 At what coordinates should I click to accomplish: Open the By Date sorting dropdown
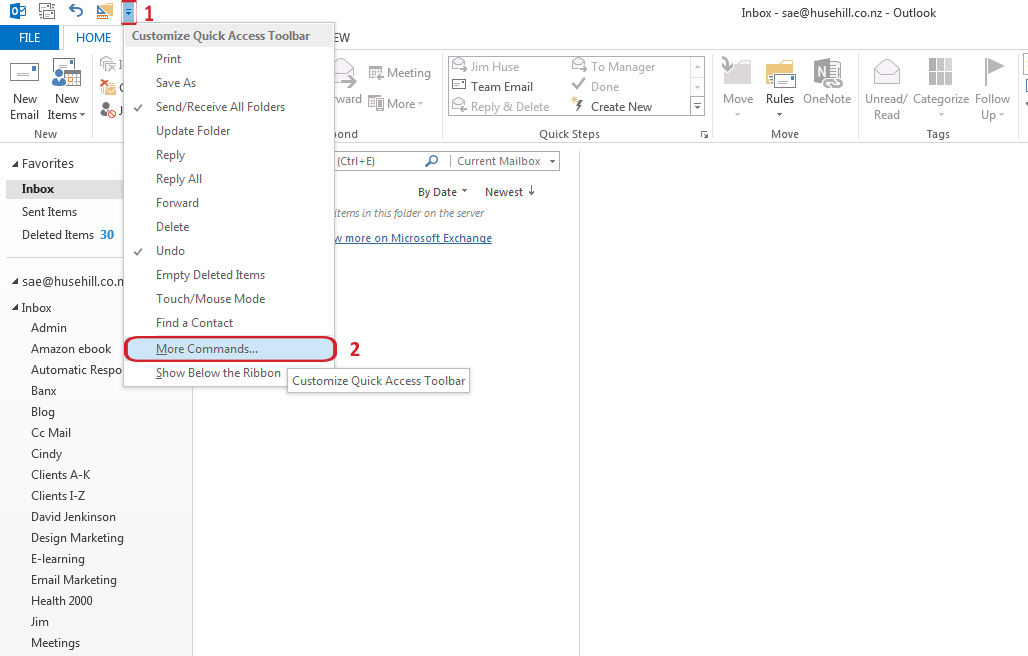point(441,191)
